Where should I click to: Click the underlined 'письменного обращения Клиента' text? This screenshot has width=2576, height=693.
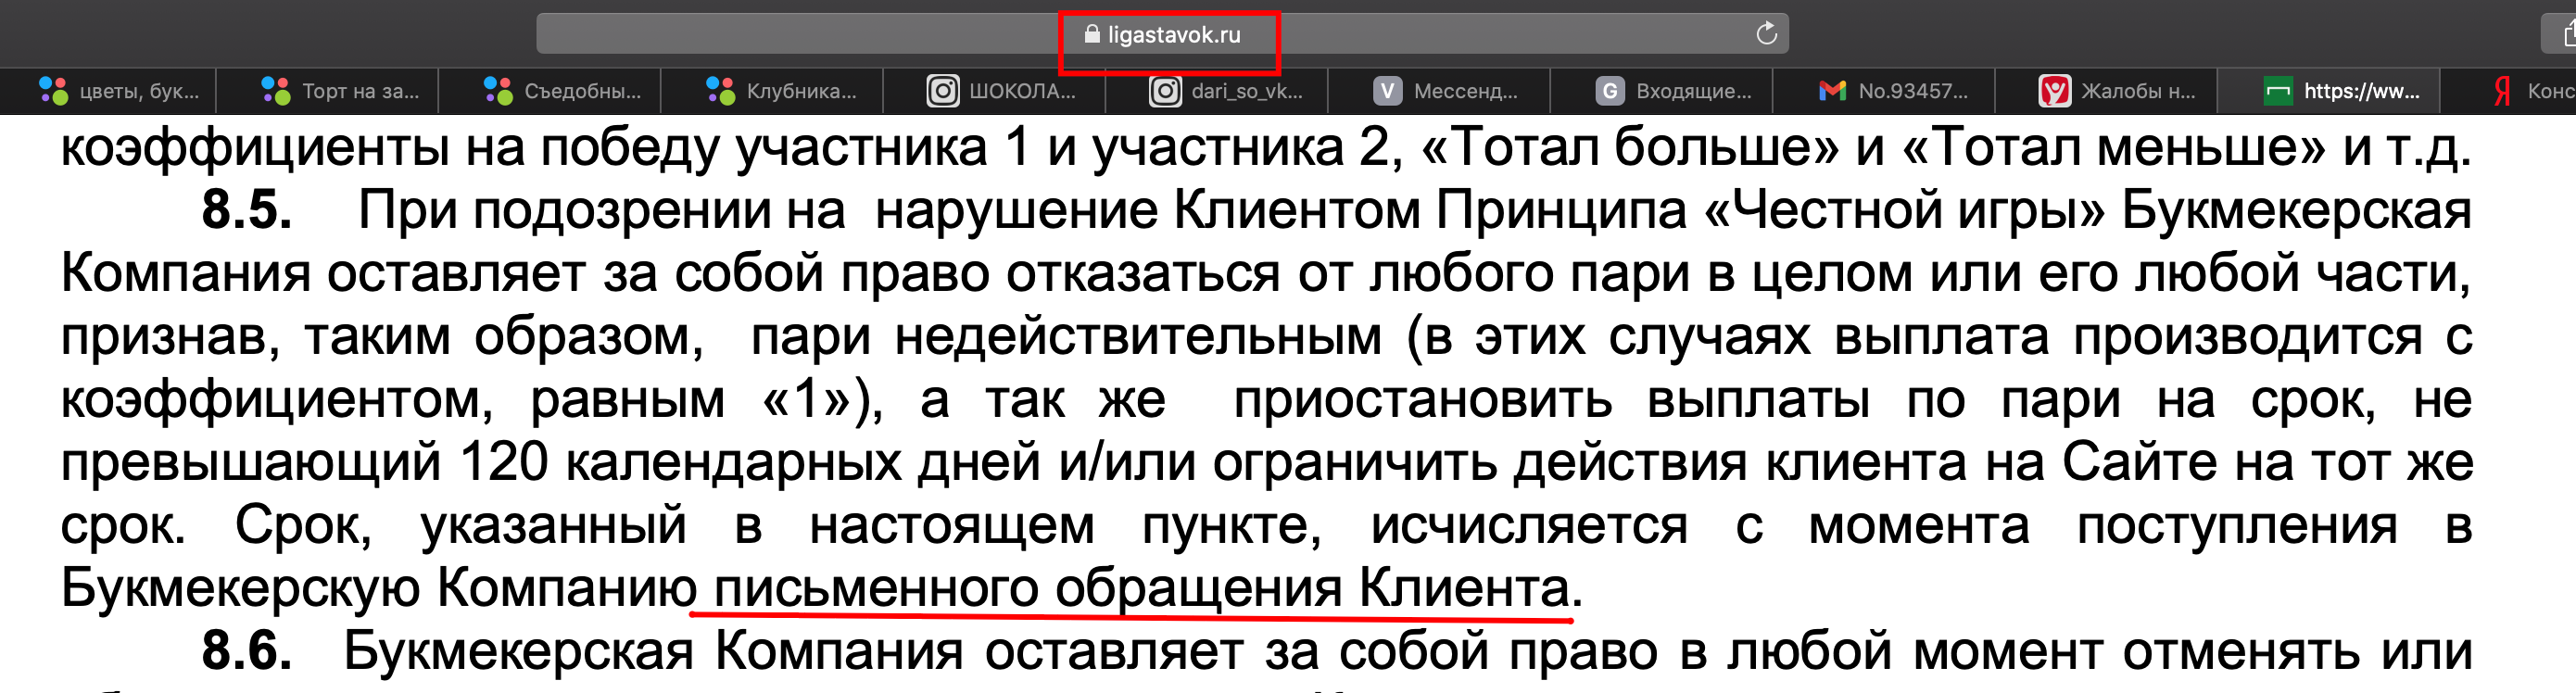click(1140, 587)
